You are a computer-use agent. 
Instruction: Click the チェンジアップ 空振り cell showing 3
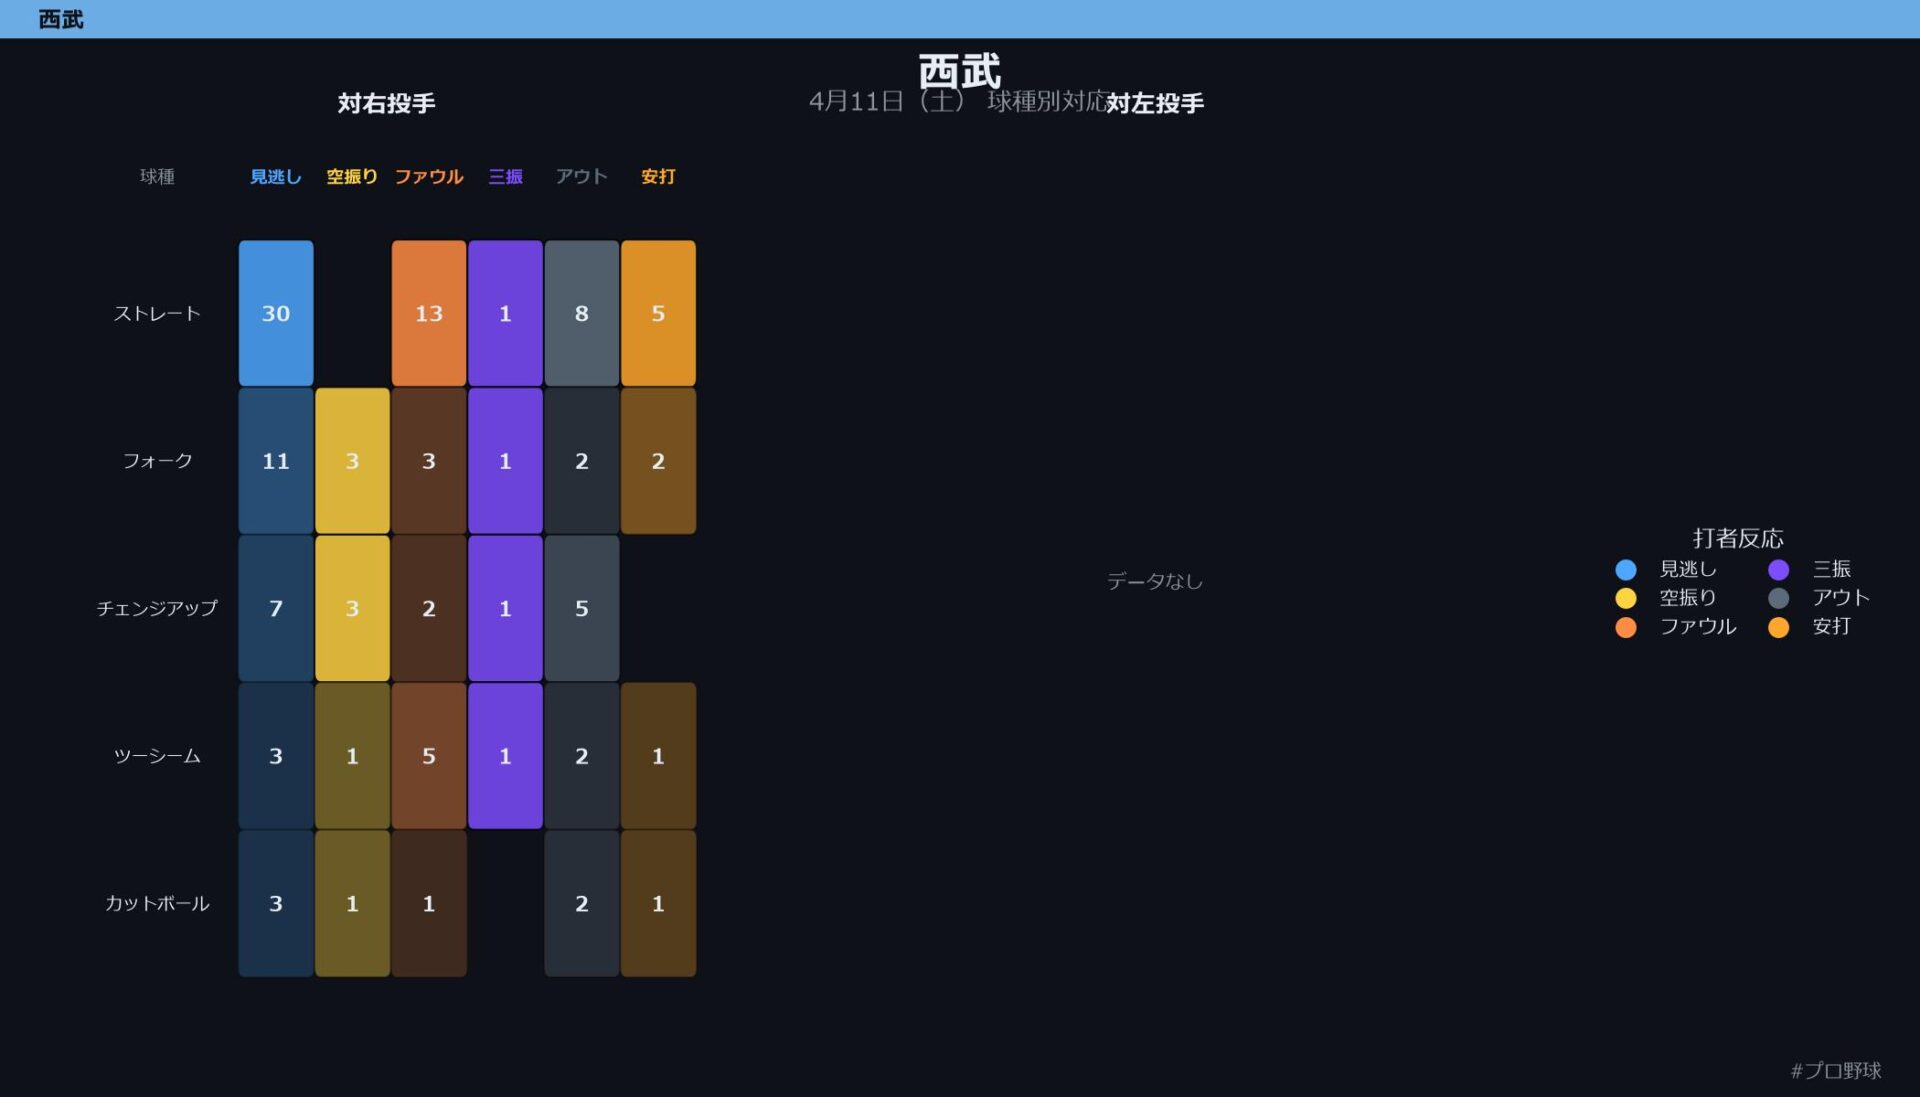(352, 608)
